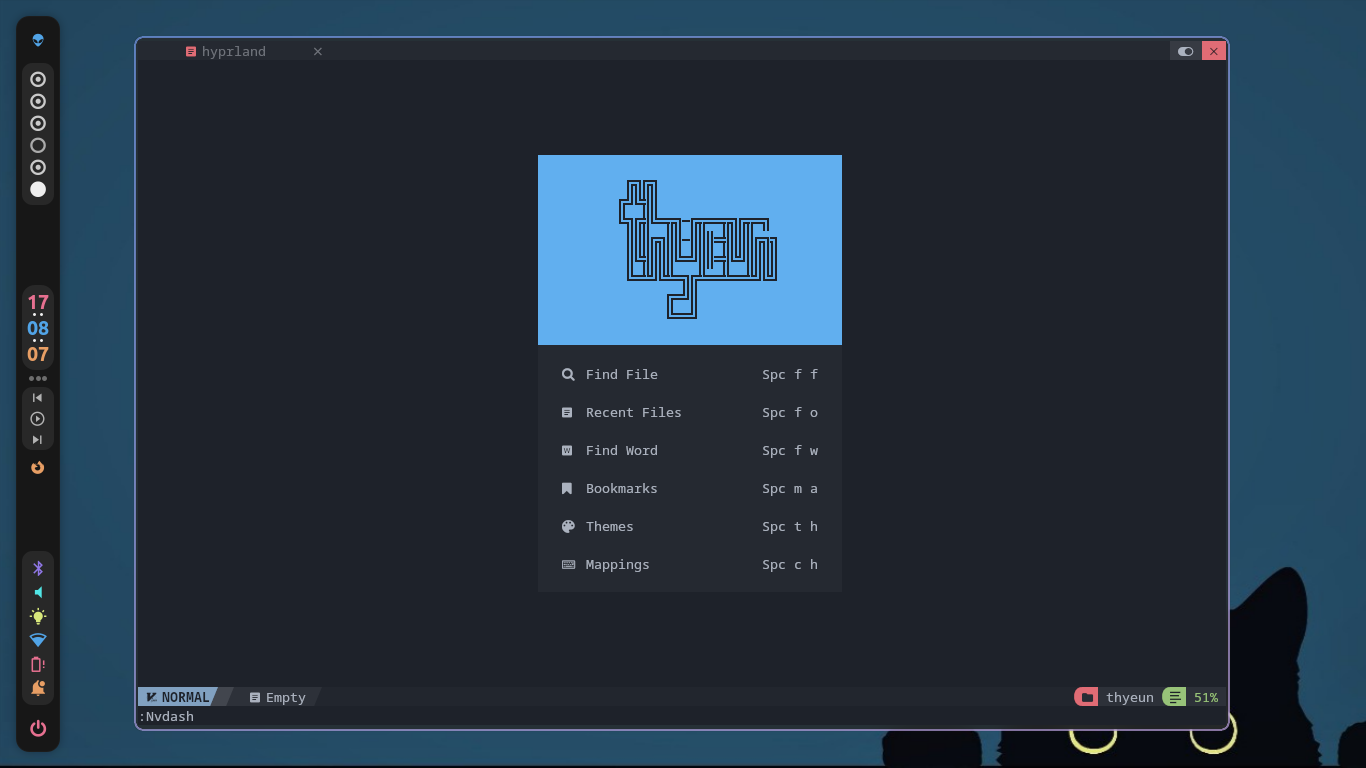Skip to the next track
This screenshot has height=768, width=1366.
[38, 440]
